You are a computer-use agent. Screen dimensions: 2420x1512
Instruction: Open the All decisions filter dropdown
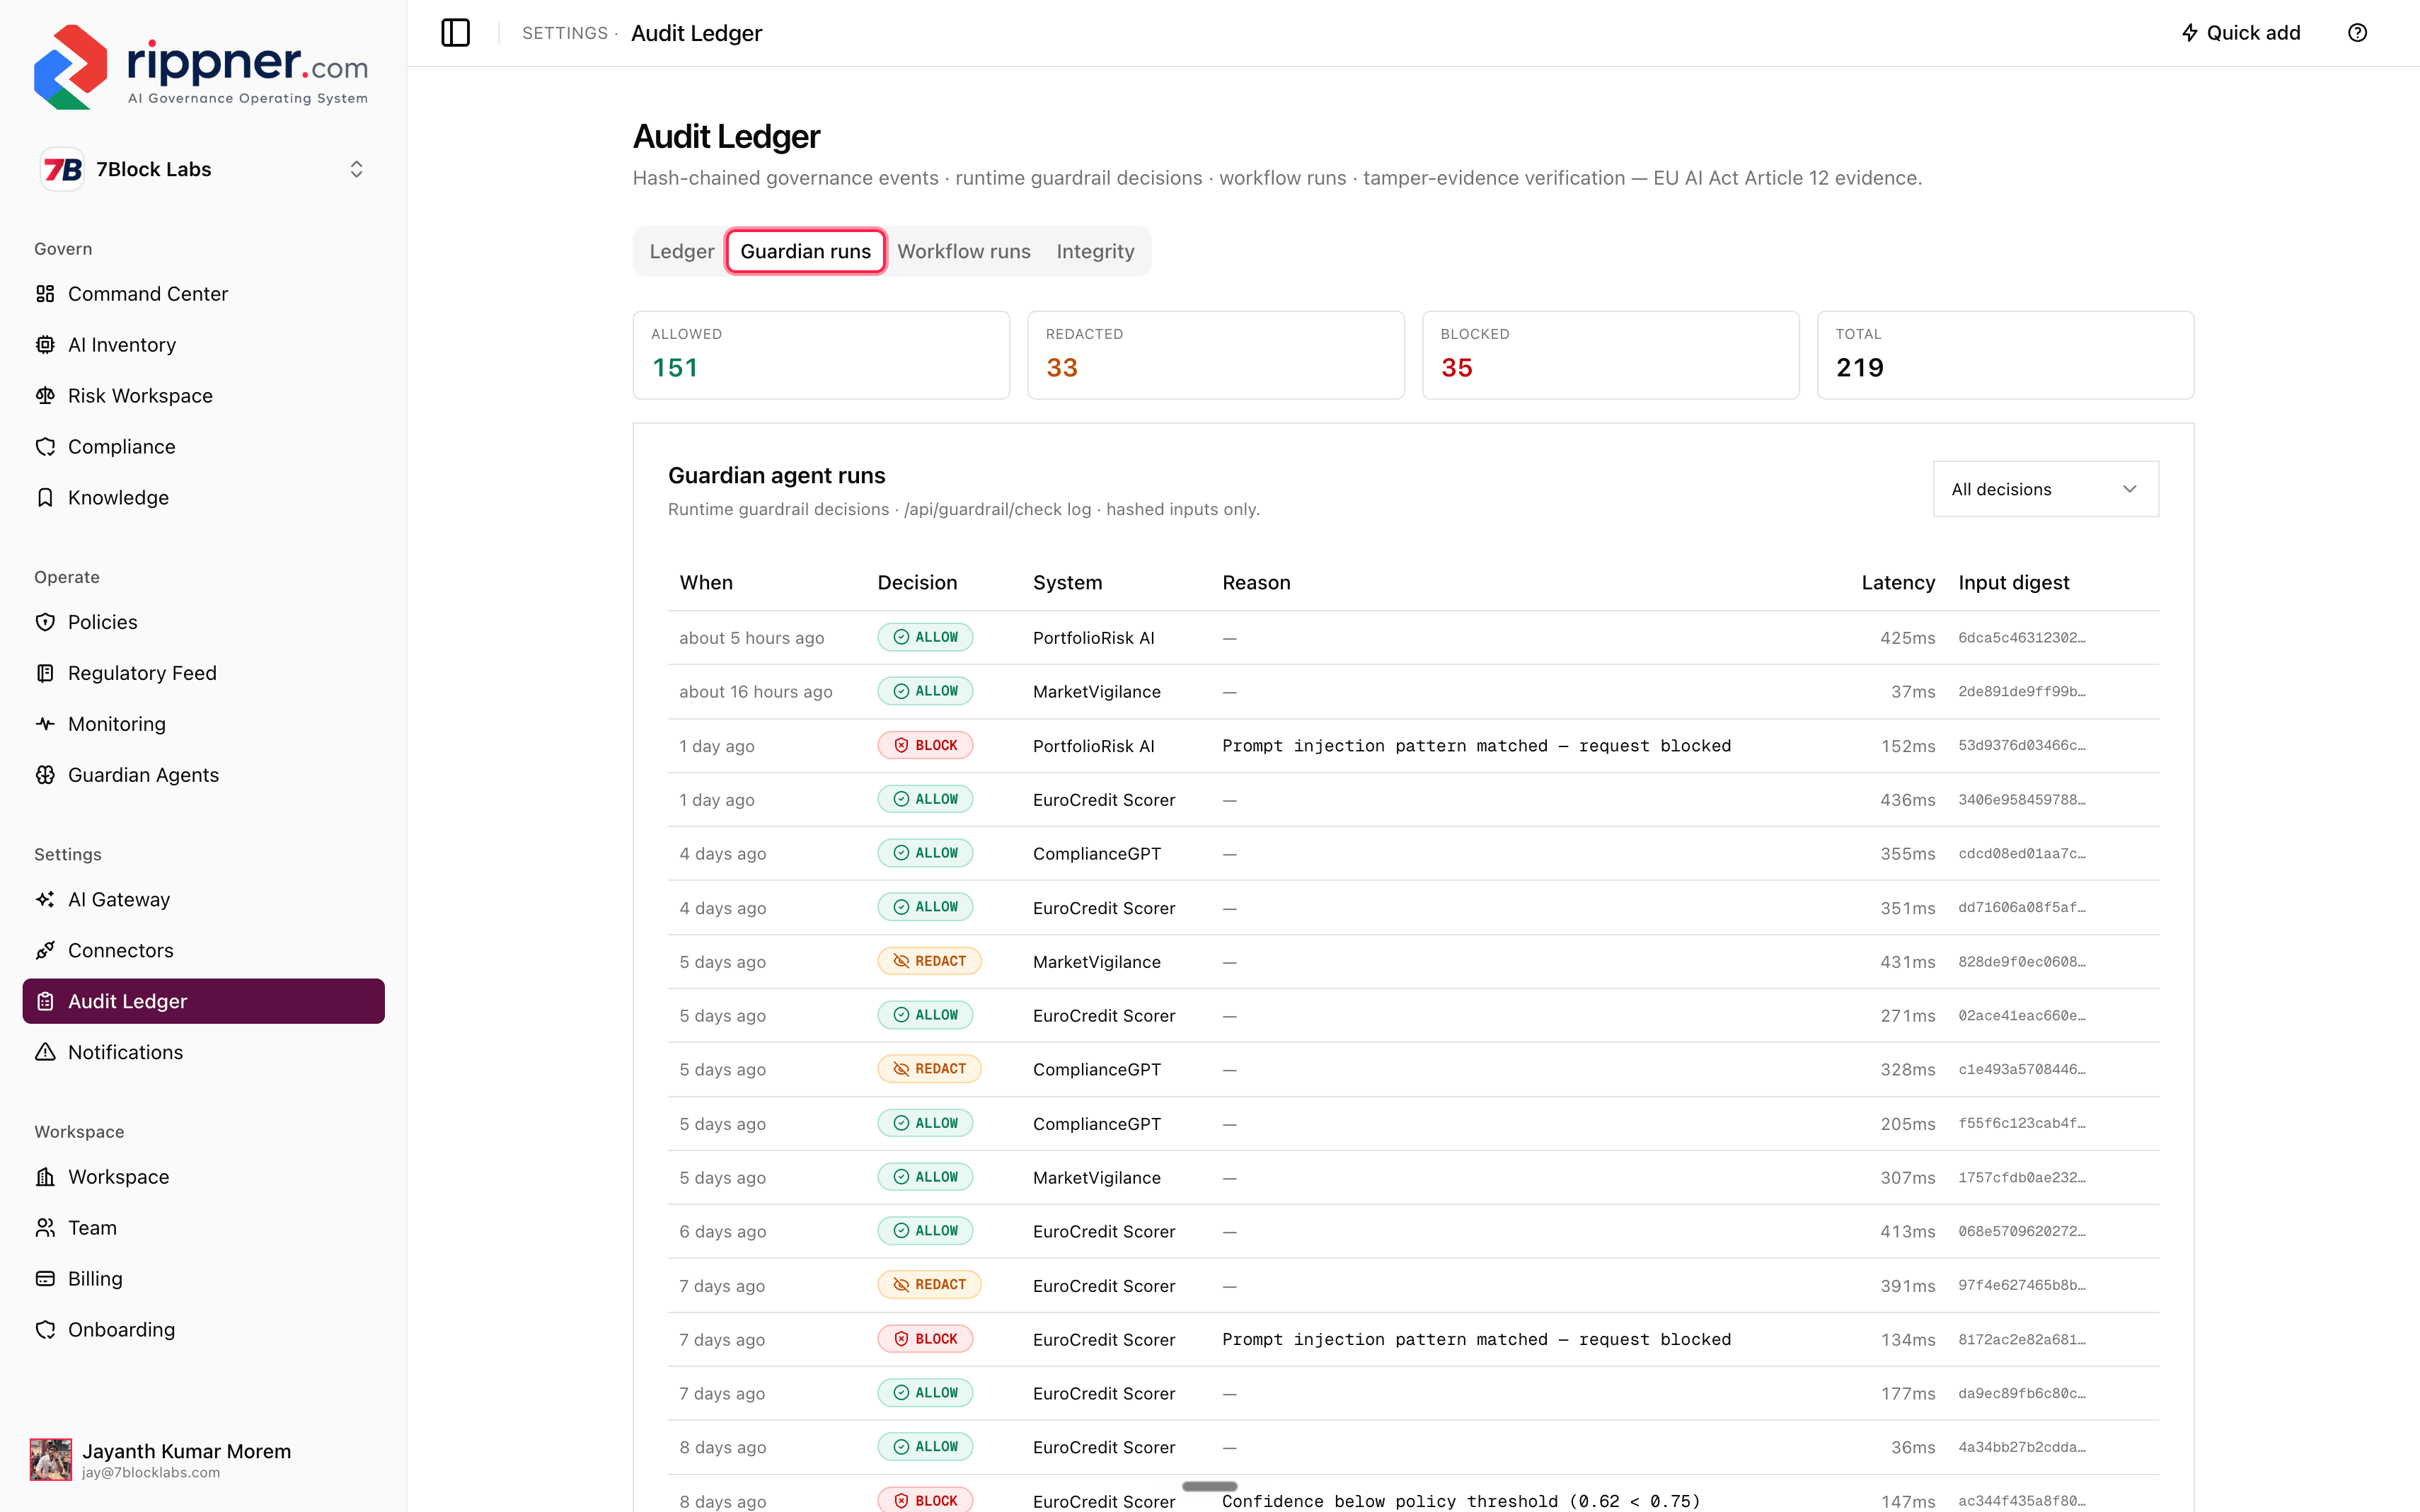[x=2045, y=489]
